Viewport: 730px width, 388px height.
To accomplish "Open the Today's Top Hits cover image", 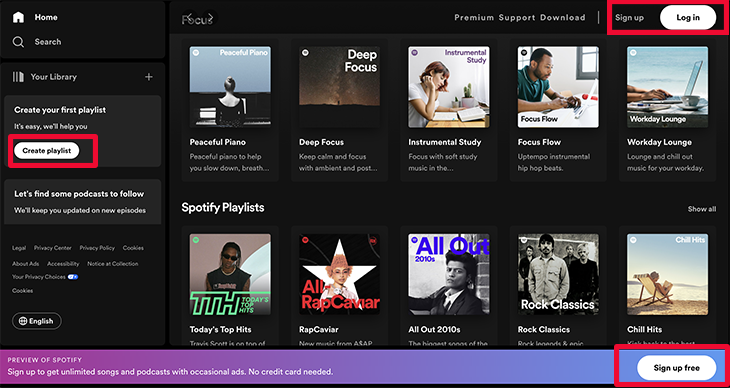I will point(230,274).
